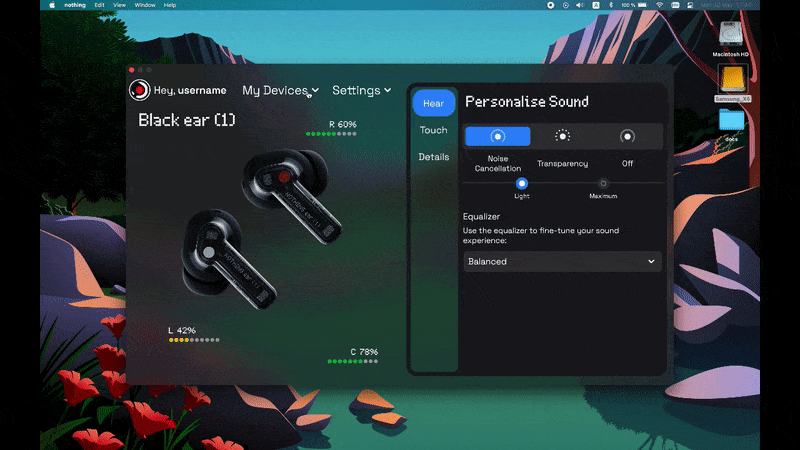Click the L 42% battery bar
Screen dimensions: 800x450
click(x=194, y=340)
